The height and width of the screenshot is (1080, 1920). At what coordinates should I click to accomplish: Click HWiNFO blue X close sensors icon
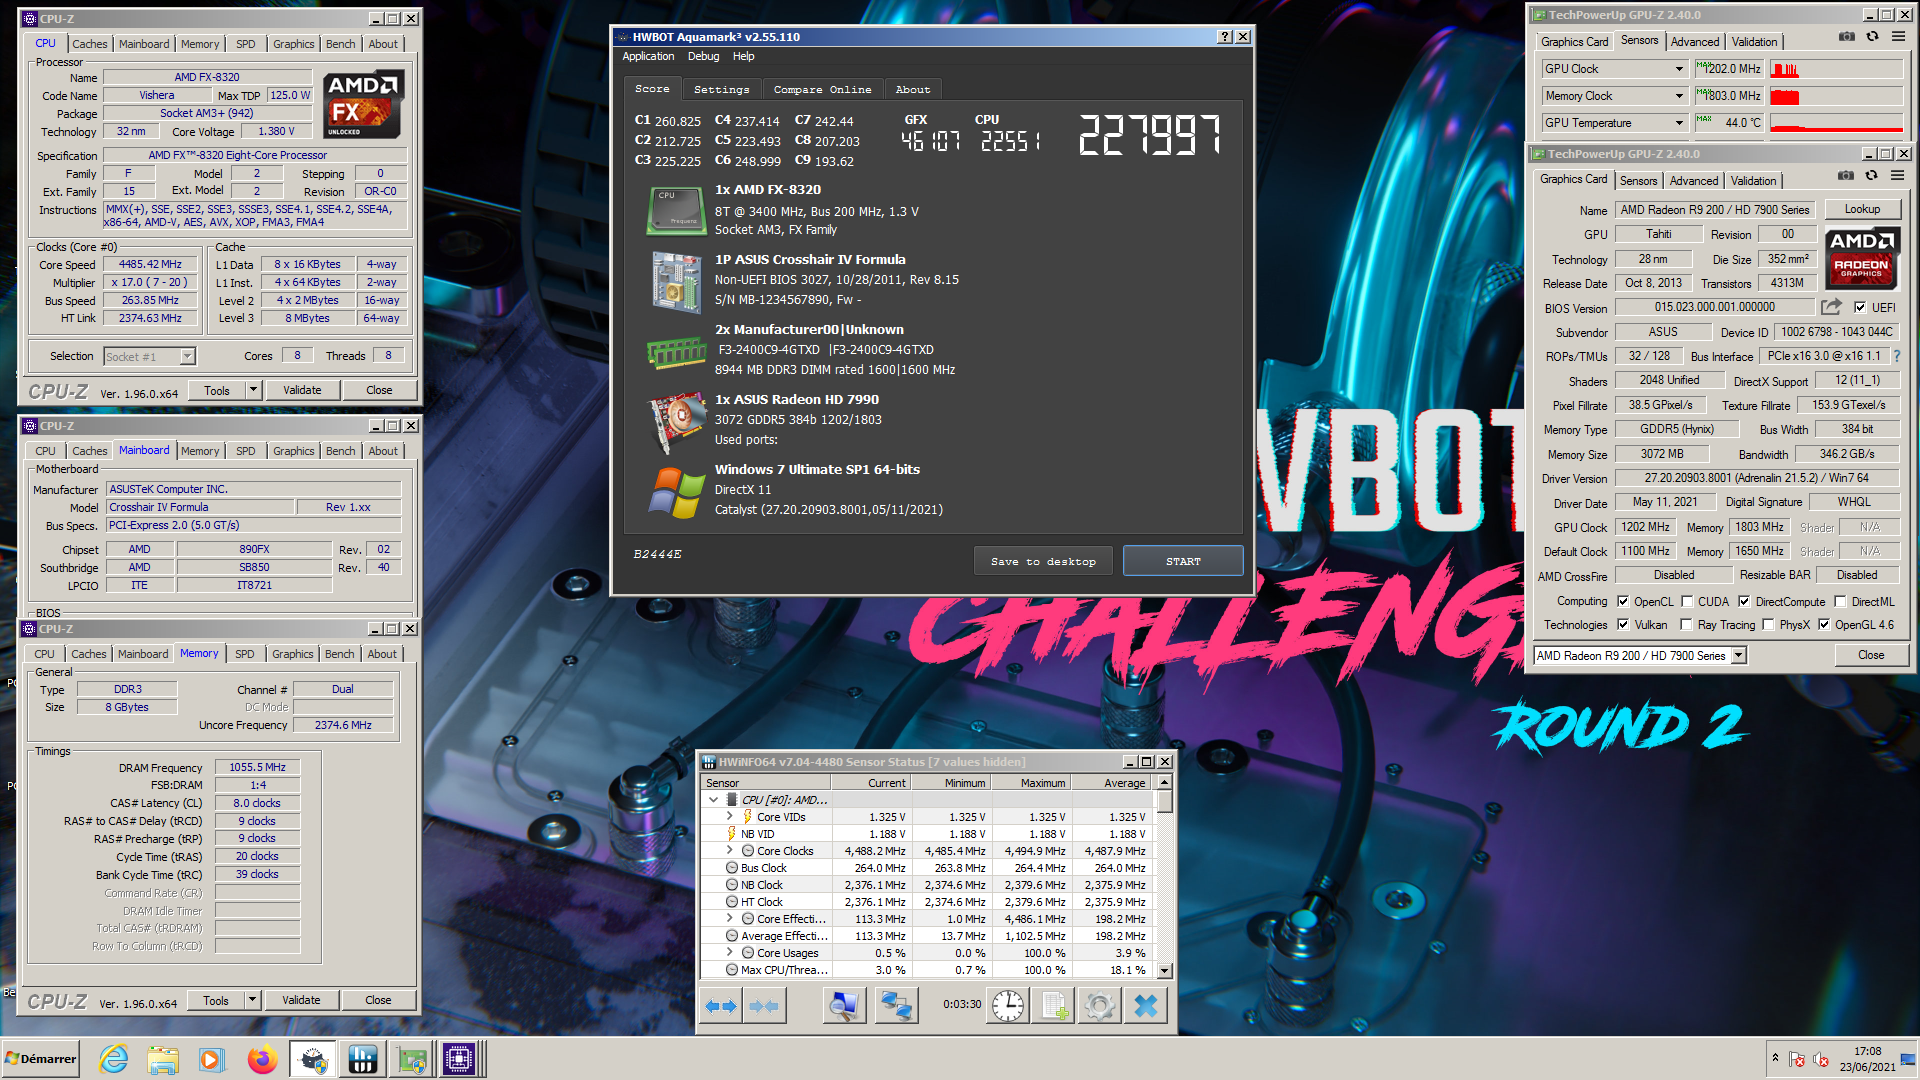1146,1006
